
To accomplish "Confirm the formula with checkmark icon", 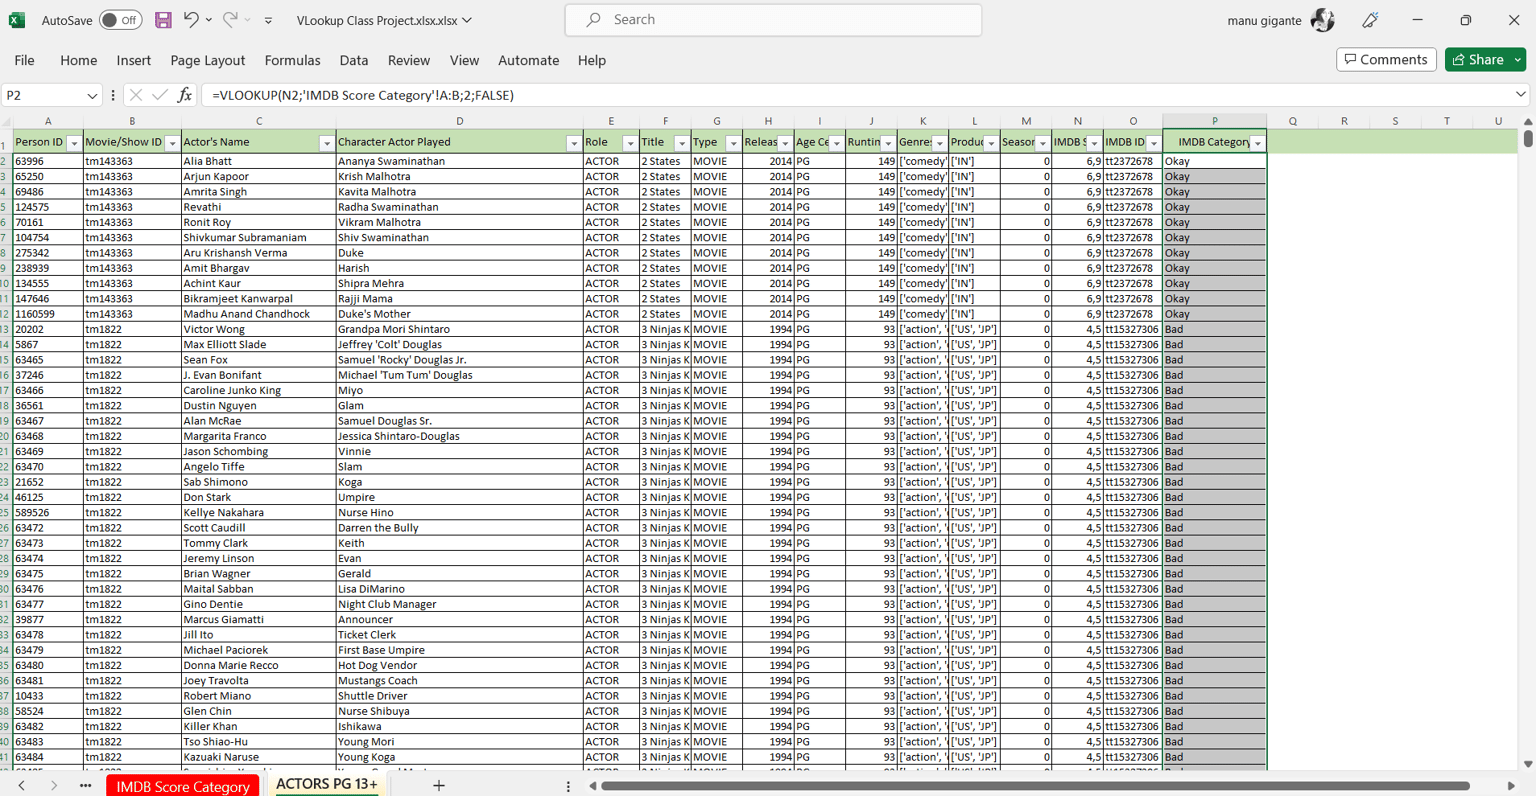I will coord(160,95).
